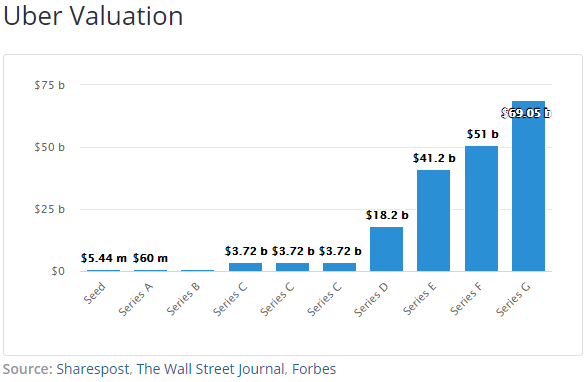This screenshot has height=382, width=588.
Task: Click the $69.05 b data label
Action: [x=526, y=113]
